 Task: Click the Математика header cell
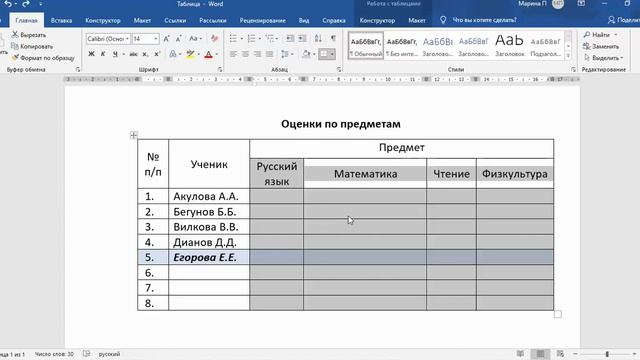365,173
